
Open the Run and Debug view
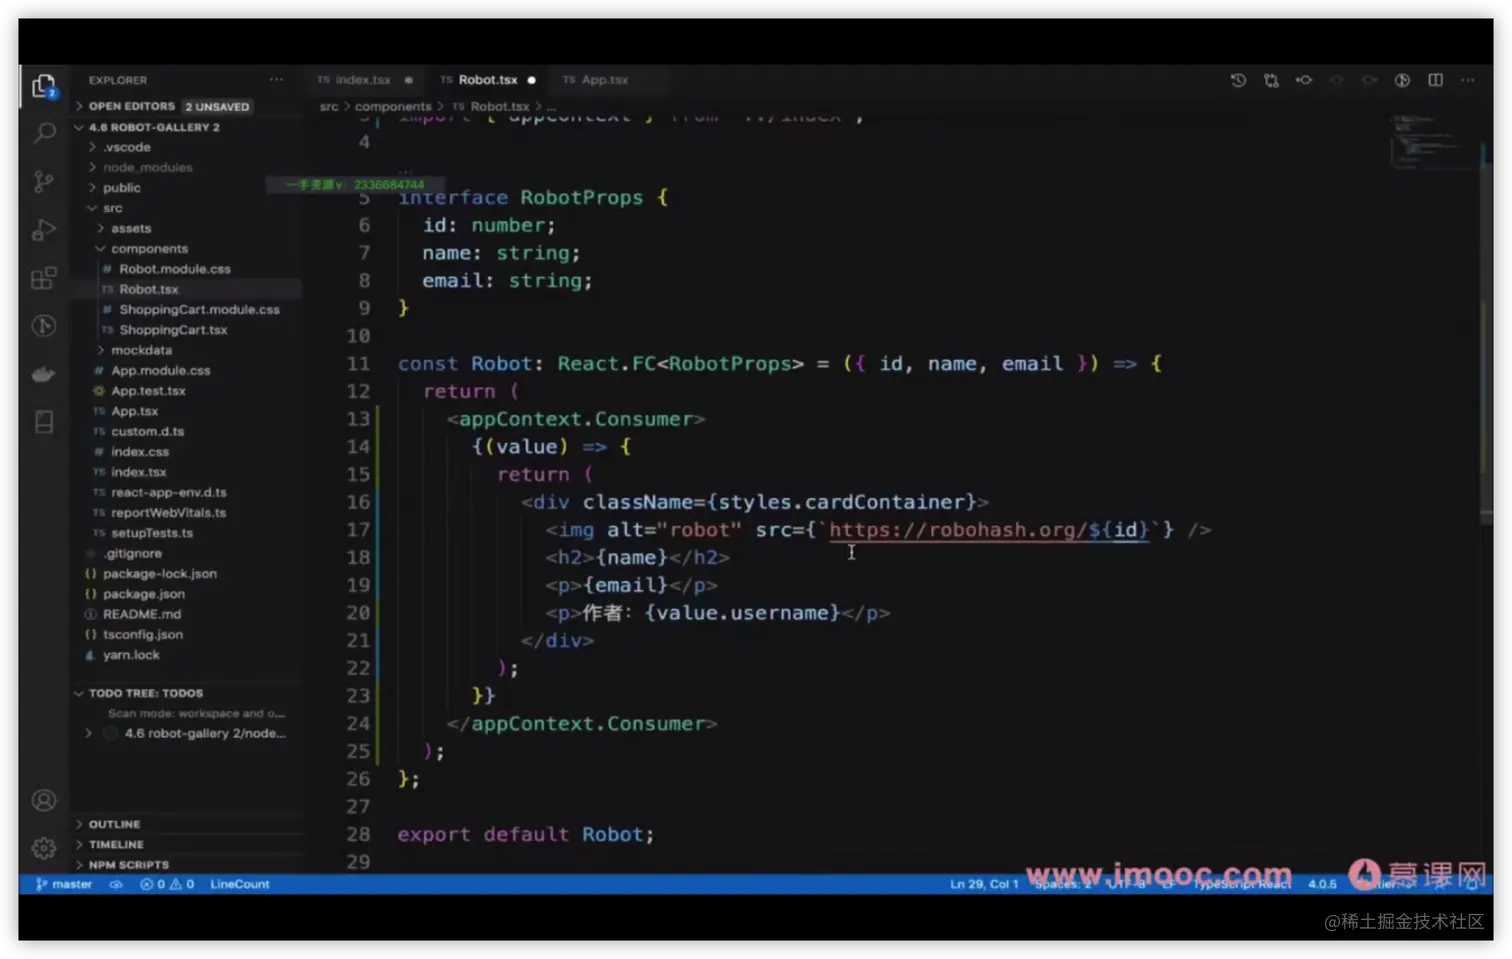pyautogui.click(x=44, y=229)
